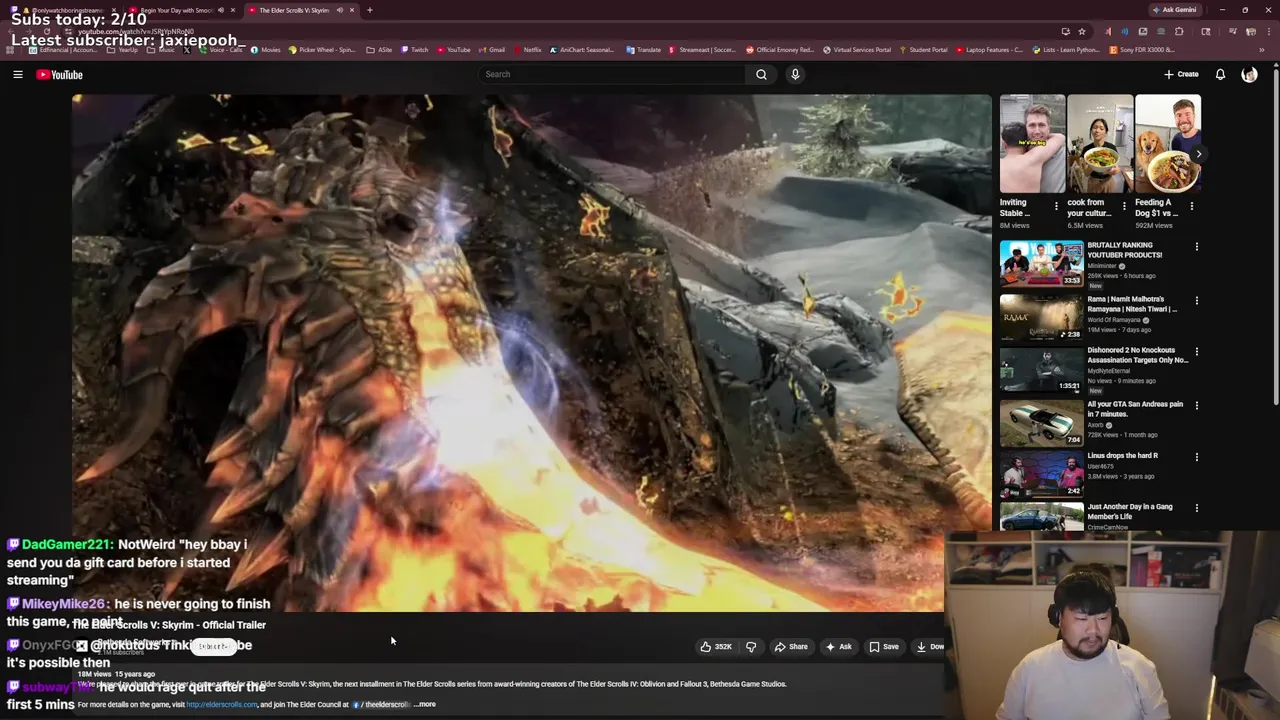Image resolution: width=1280 pixels, height=720 pixels.
Task: Open the theelderscrolls Facebook link
Action: (382, 704)
